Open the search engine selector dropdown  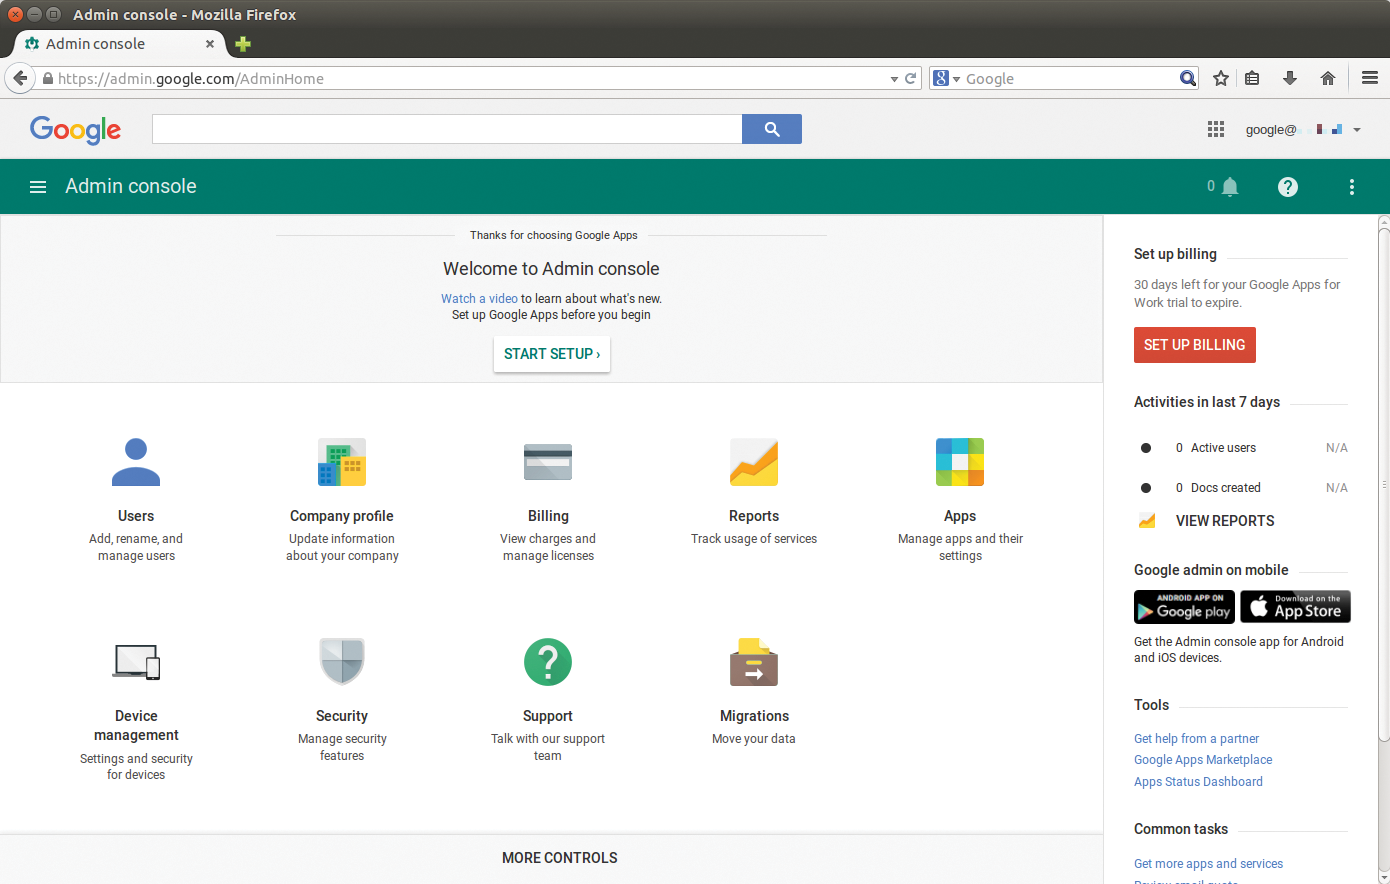coord(946,78)
